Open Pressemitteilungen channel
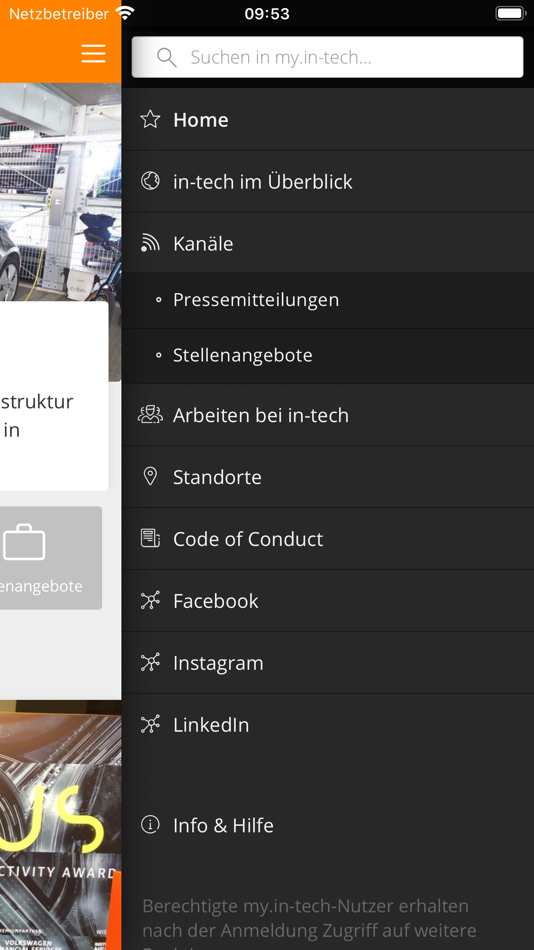 [328, 300]
